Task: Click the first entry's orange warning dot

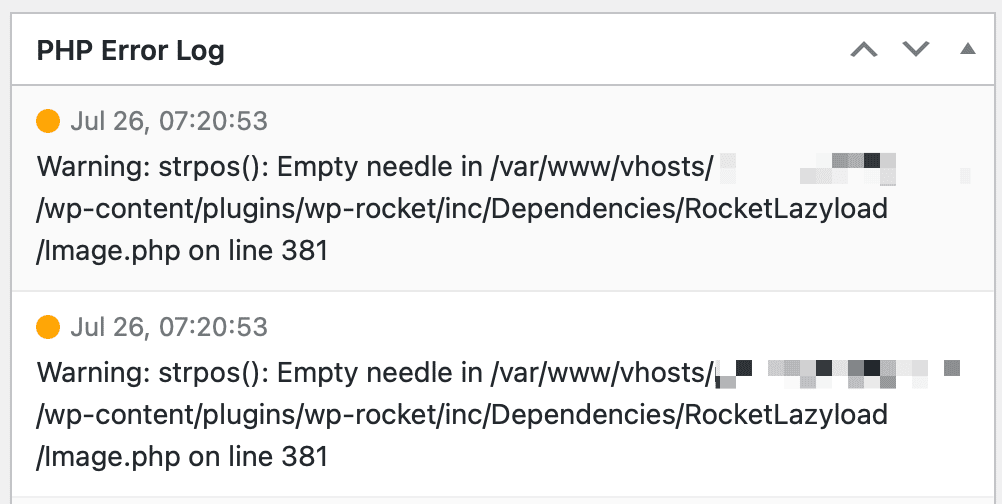Action: pyautogui.click(x=48, y=121)
